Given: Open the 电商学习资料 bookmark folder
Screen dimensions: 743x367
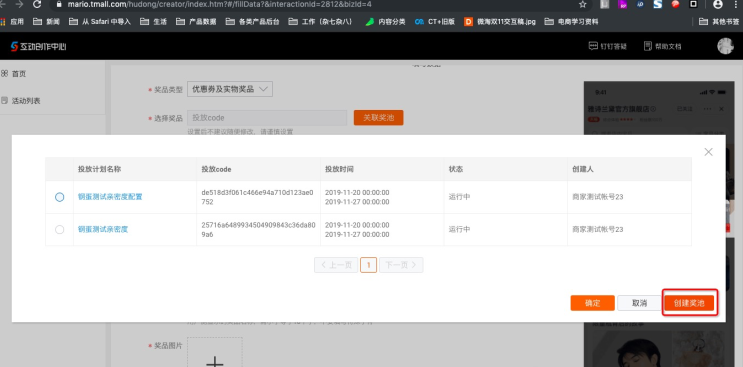Looking at the screenshot, I should 572,22.
